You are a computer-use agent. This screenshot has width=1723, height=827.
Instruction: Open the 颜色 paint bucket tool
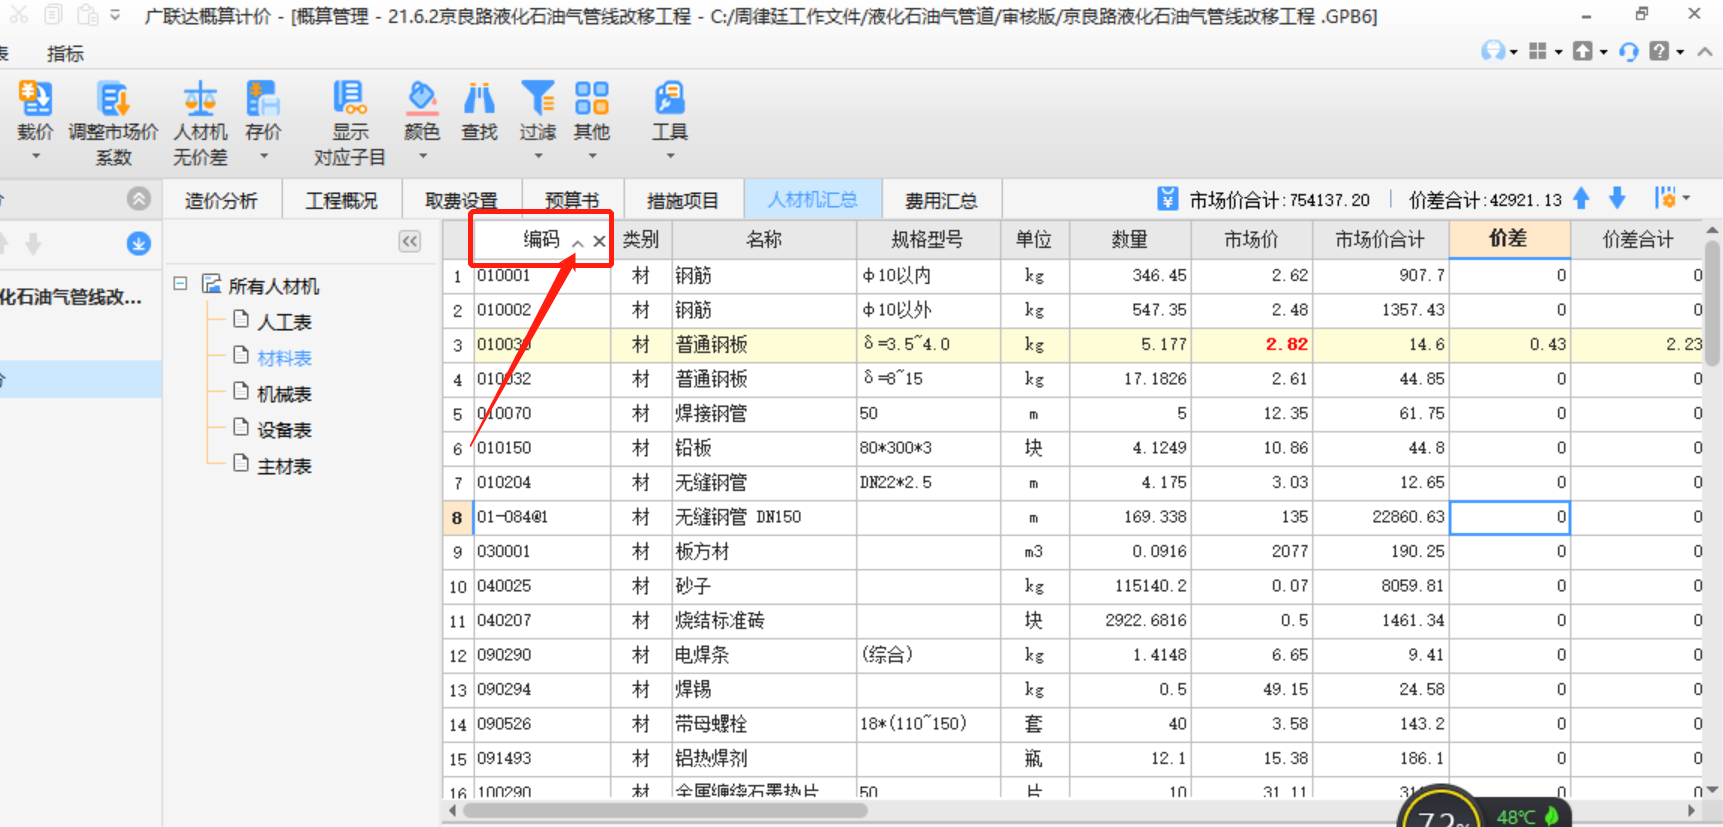tap(422, 98)
